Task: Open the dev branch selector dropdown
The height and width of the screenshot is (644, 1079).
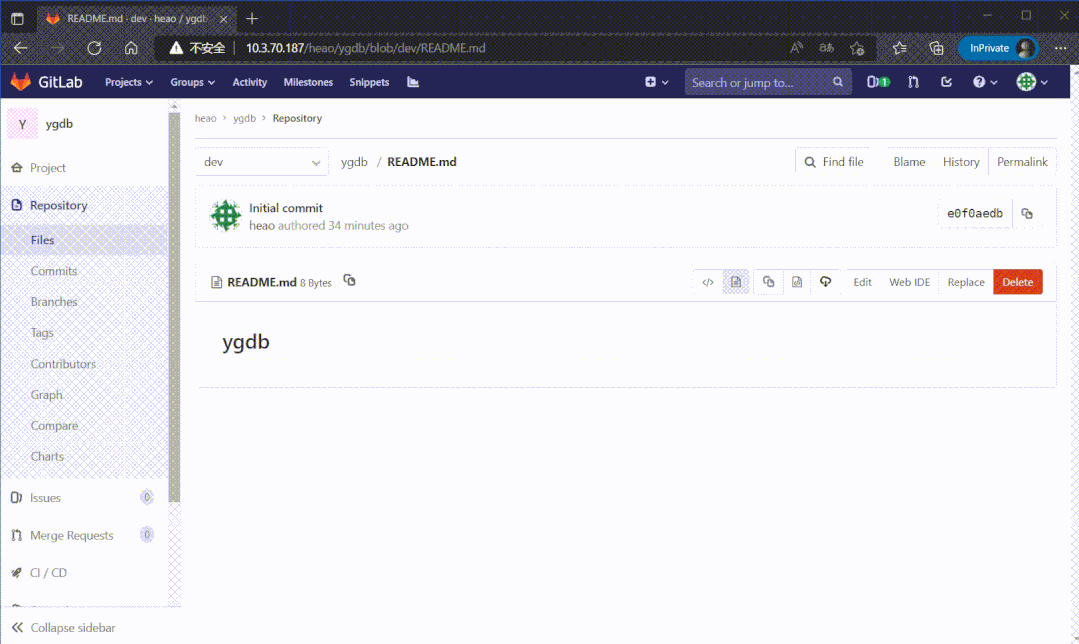Action: point(262,162)
